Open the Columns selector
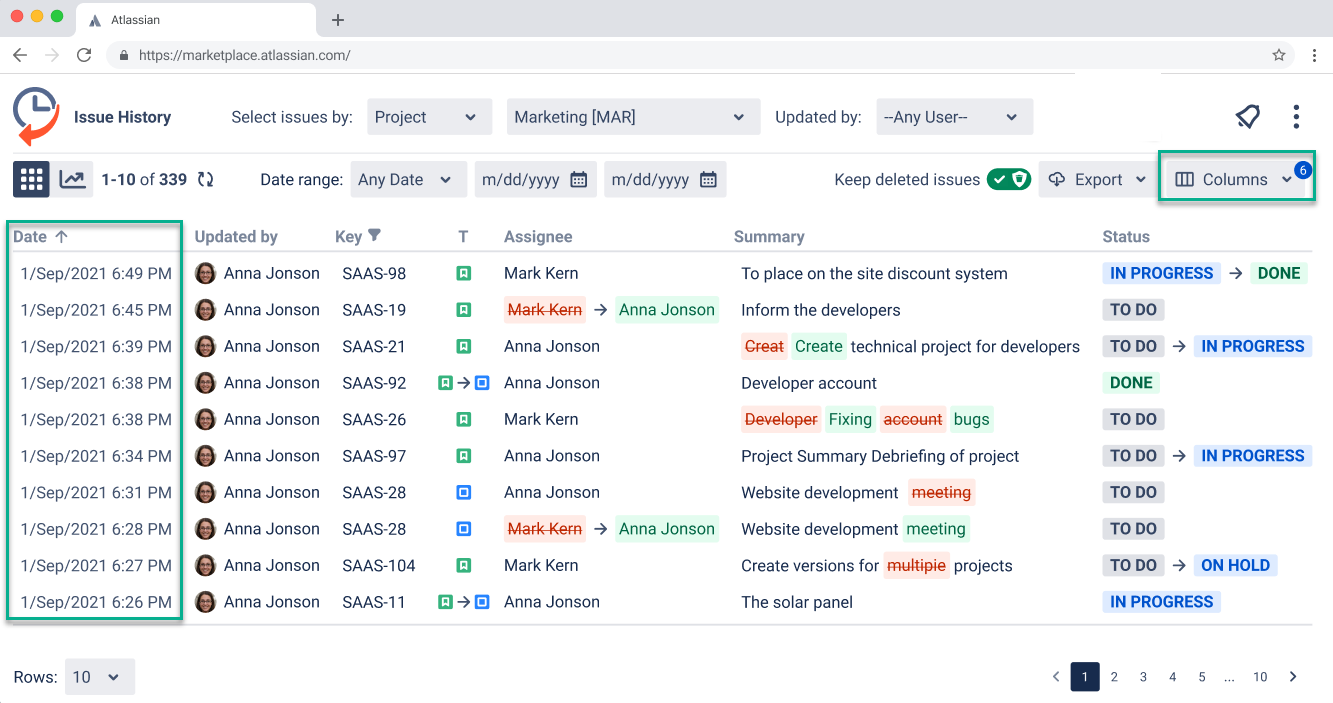Image resolution: width=1333 pixels, height=703 pixels. click(1235, 180)
